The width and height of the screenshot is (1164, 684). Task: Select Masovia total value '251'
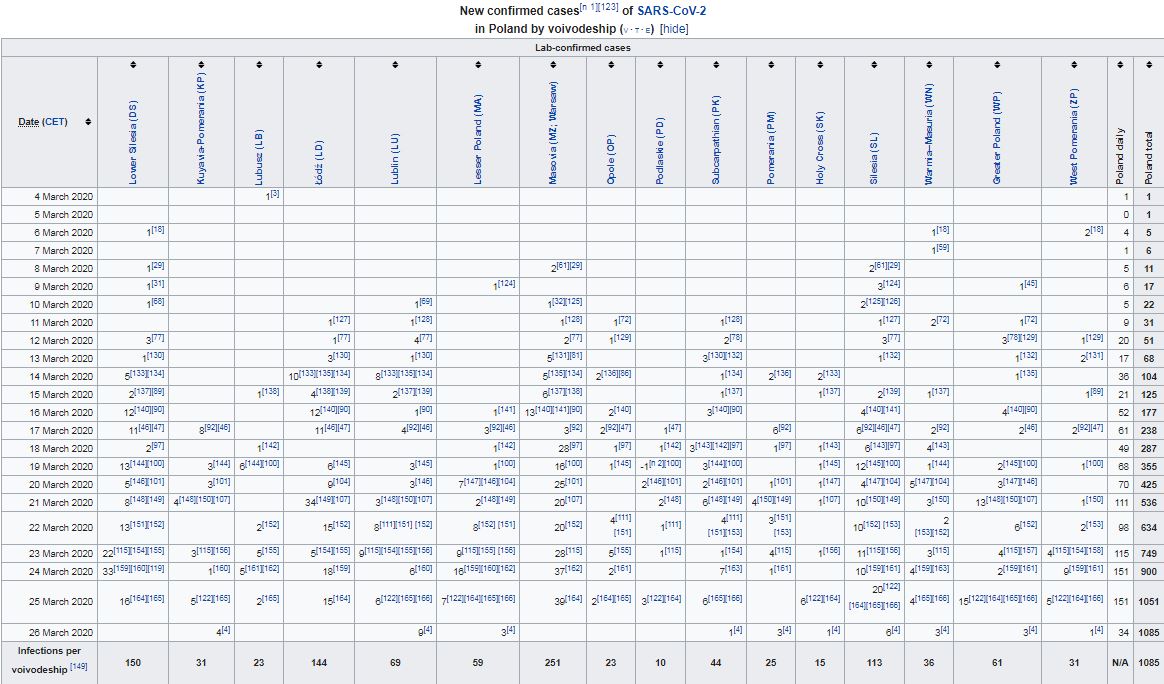coord(553,662)
